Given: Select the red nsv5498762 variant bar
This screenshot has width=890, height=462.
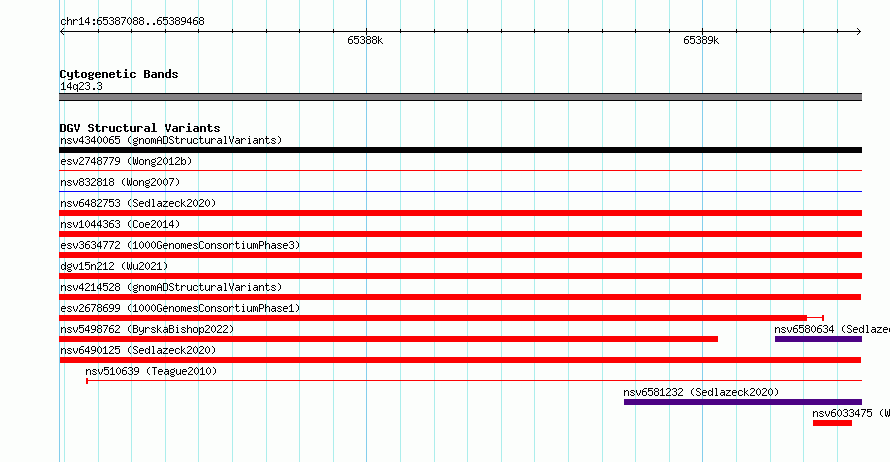Looking at the screenshot, I should click(x=389, y=339).
